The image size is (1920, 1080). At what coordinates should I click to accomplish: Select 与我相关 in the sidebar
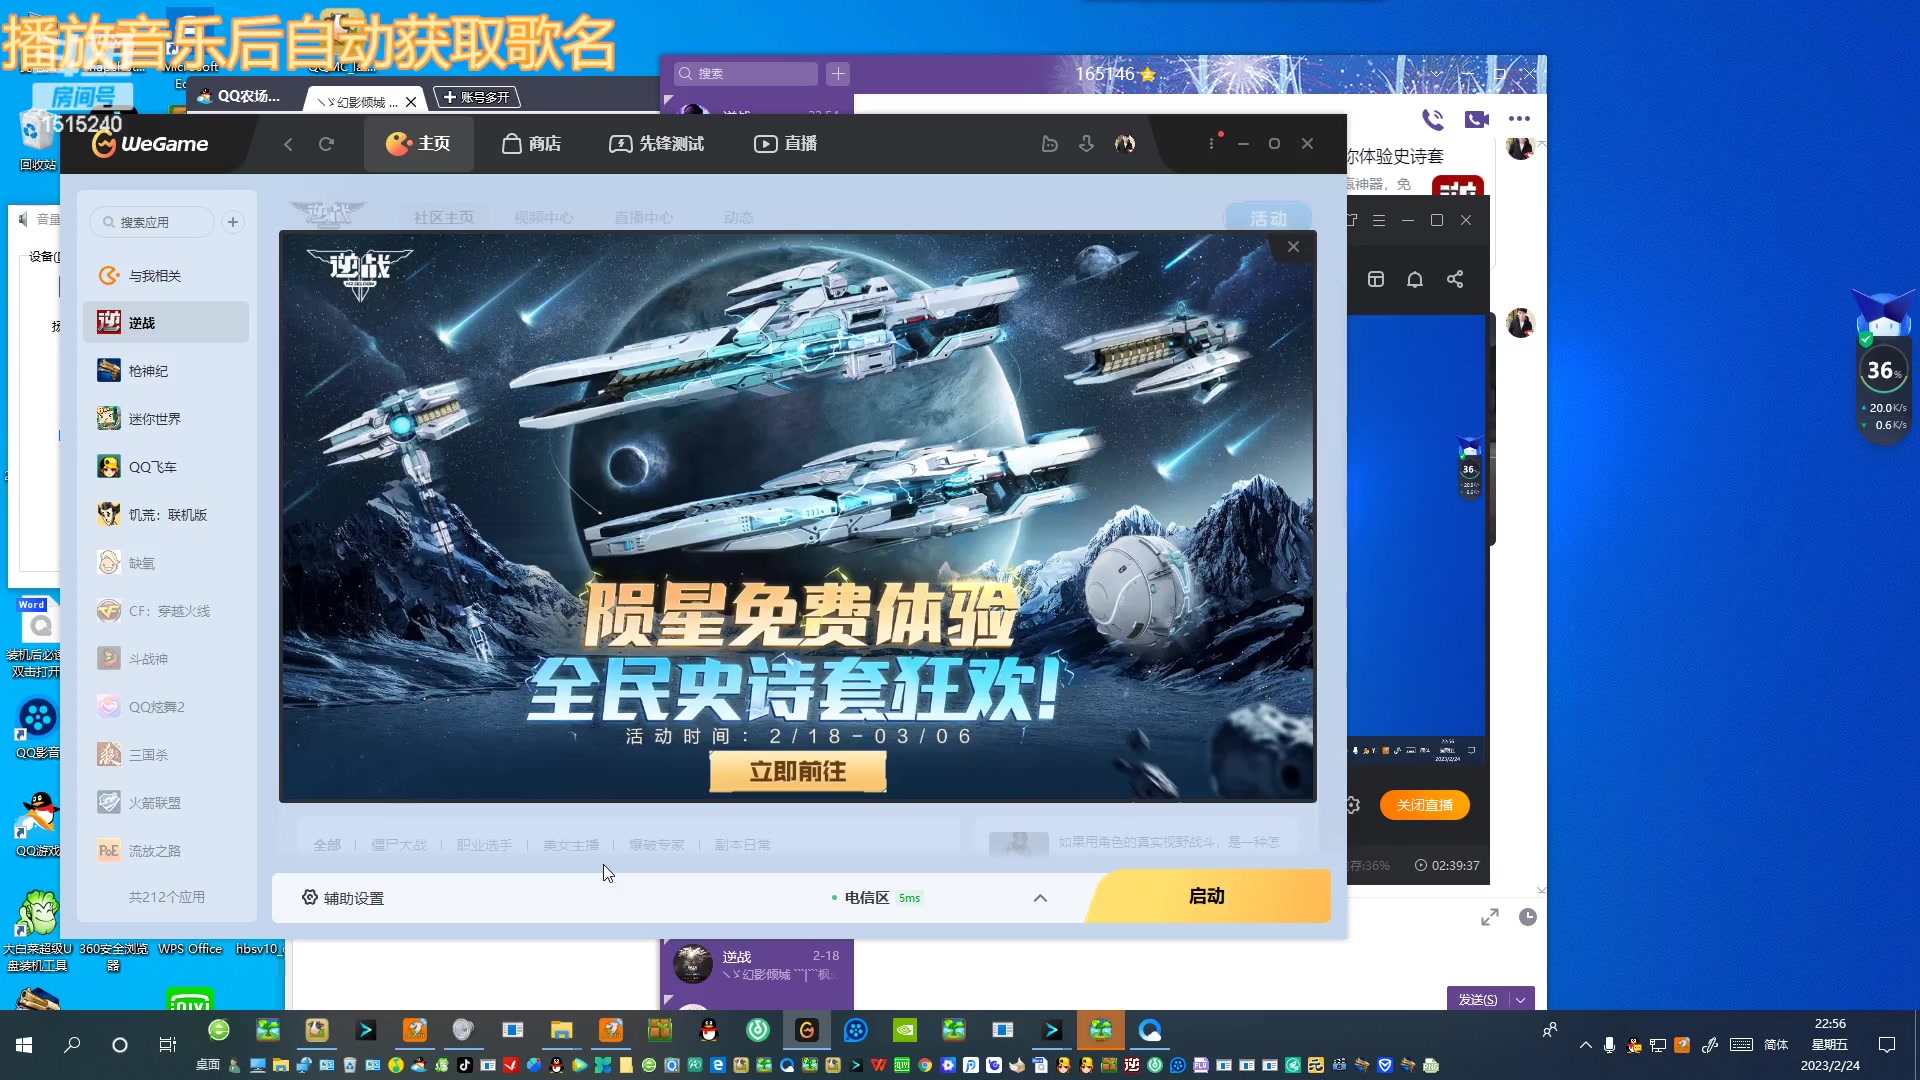166,275
